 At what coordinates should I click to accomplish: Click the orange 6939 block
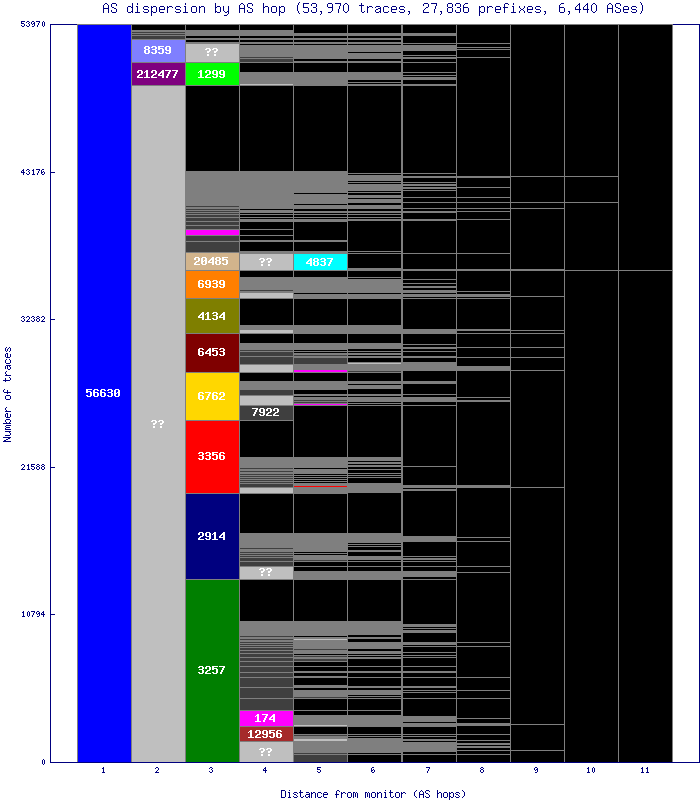212,284
